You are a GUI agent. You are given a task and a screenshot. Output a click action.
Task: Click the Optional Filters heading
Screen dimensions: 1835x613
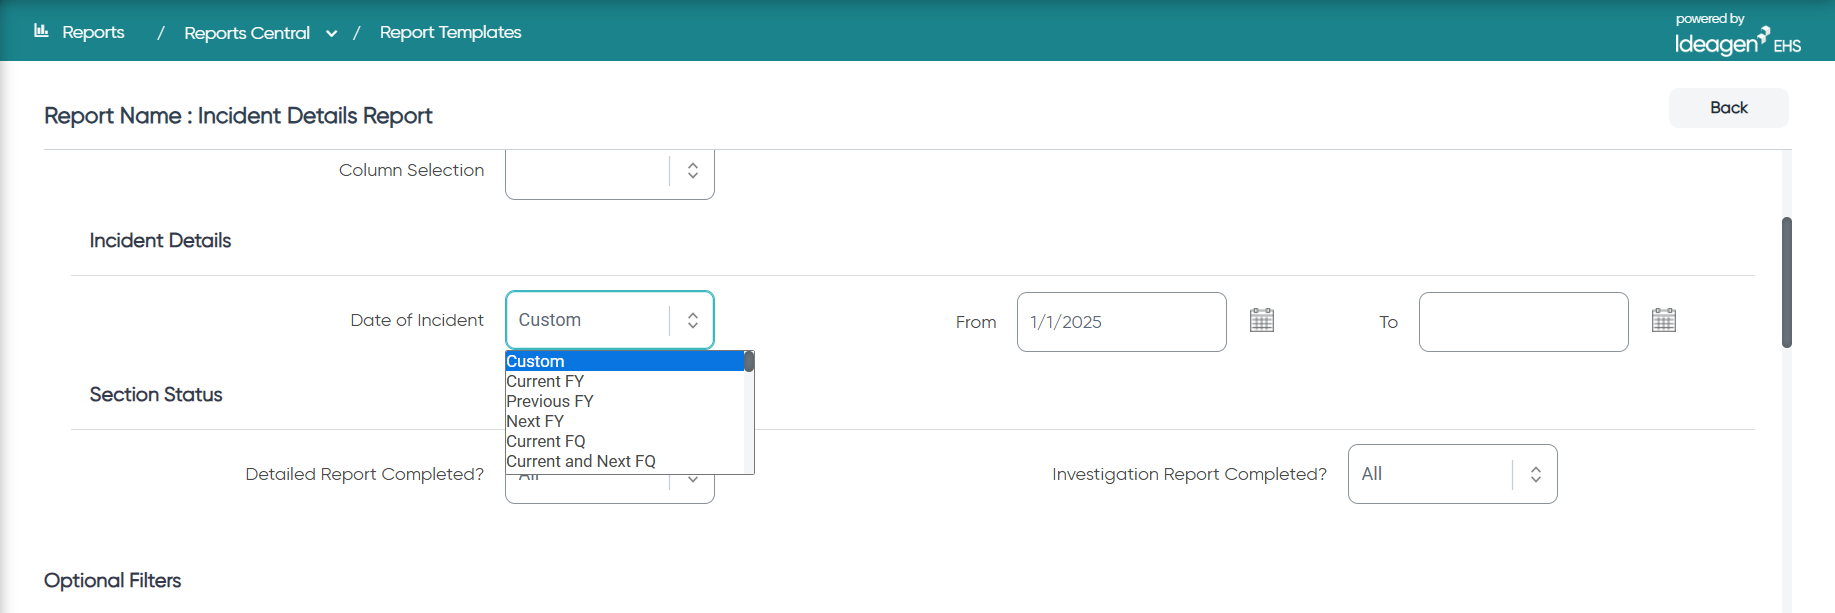(x=113, y=581)
